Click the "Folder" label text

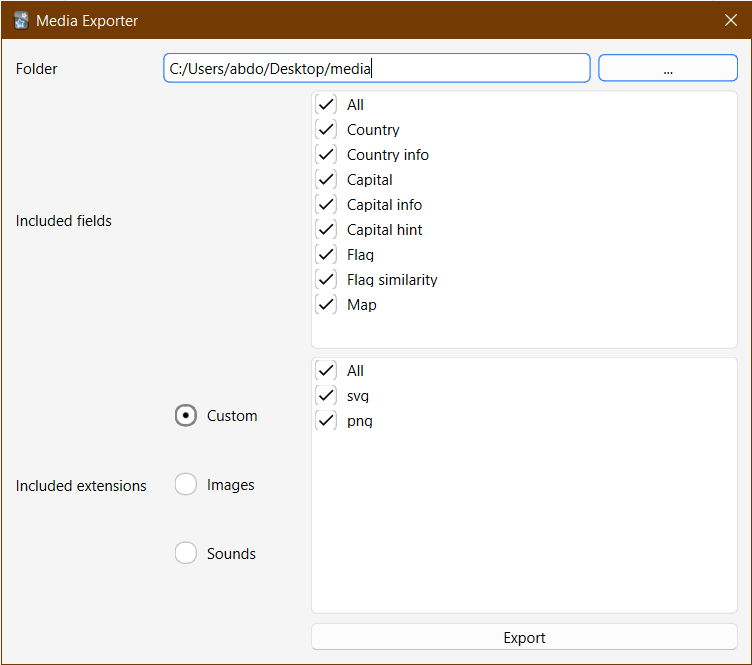pos(36,69)
